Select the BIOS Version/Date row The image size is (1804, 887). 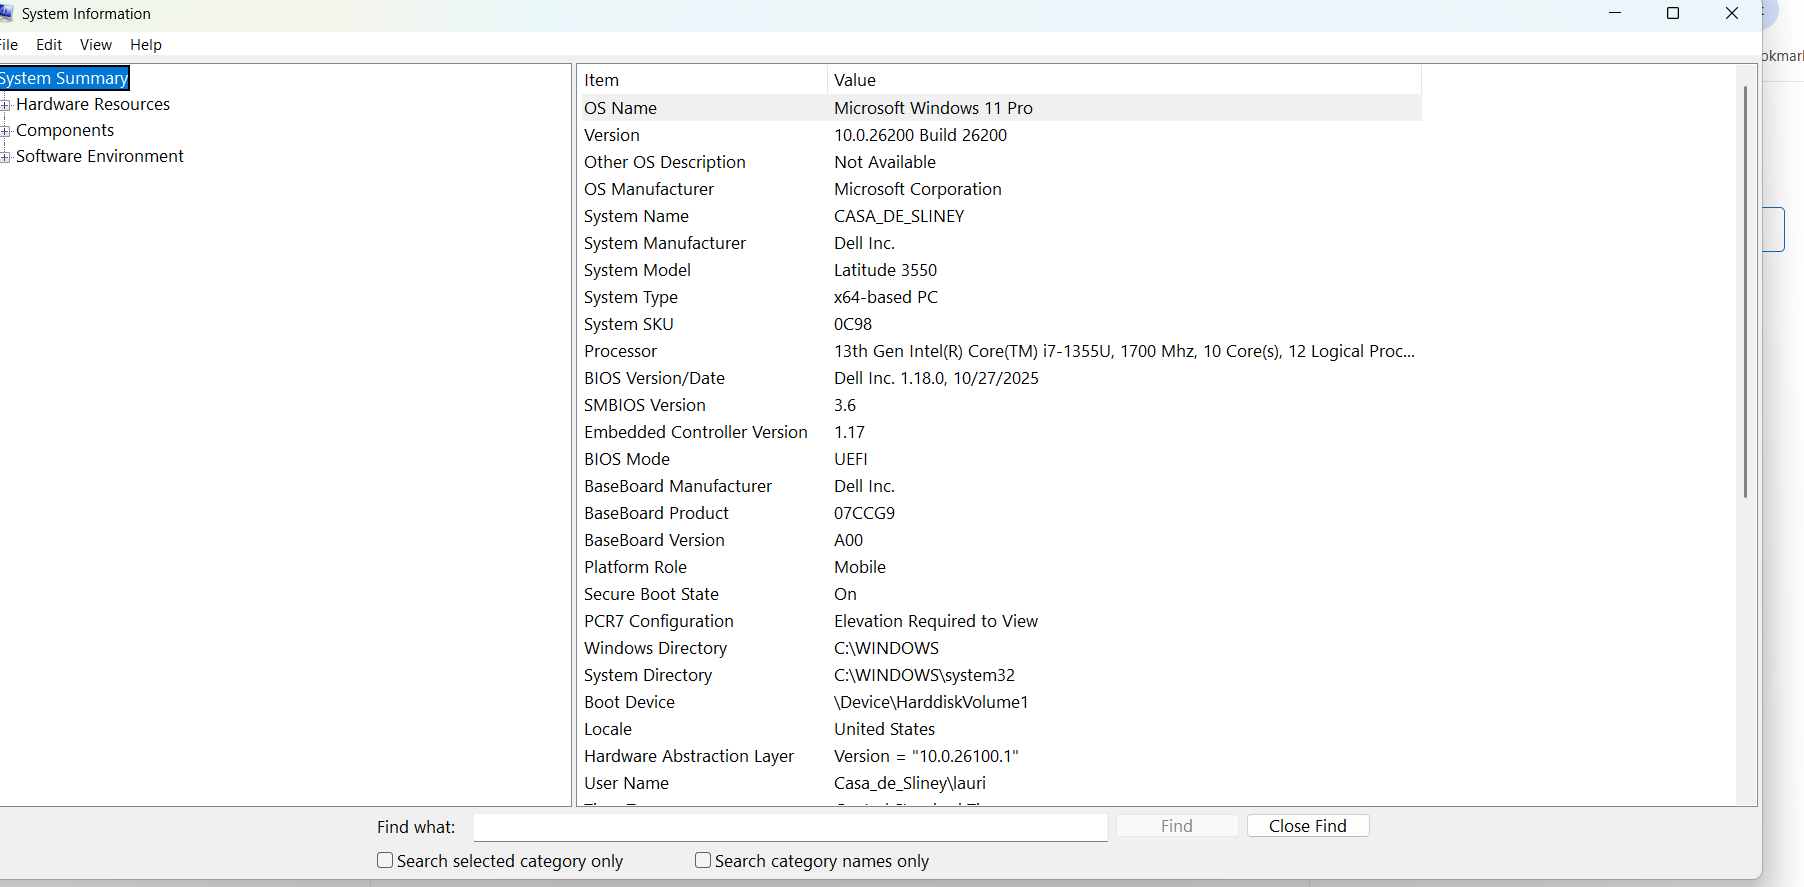click(1000, 378)
